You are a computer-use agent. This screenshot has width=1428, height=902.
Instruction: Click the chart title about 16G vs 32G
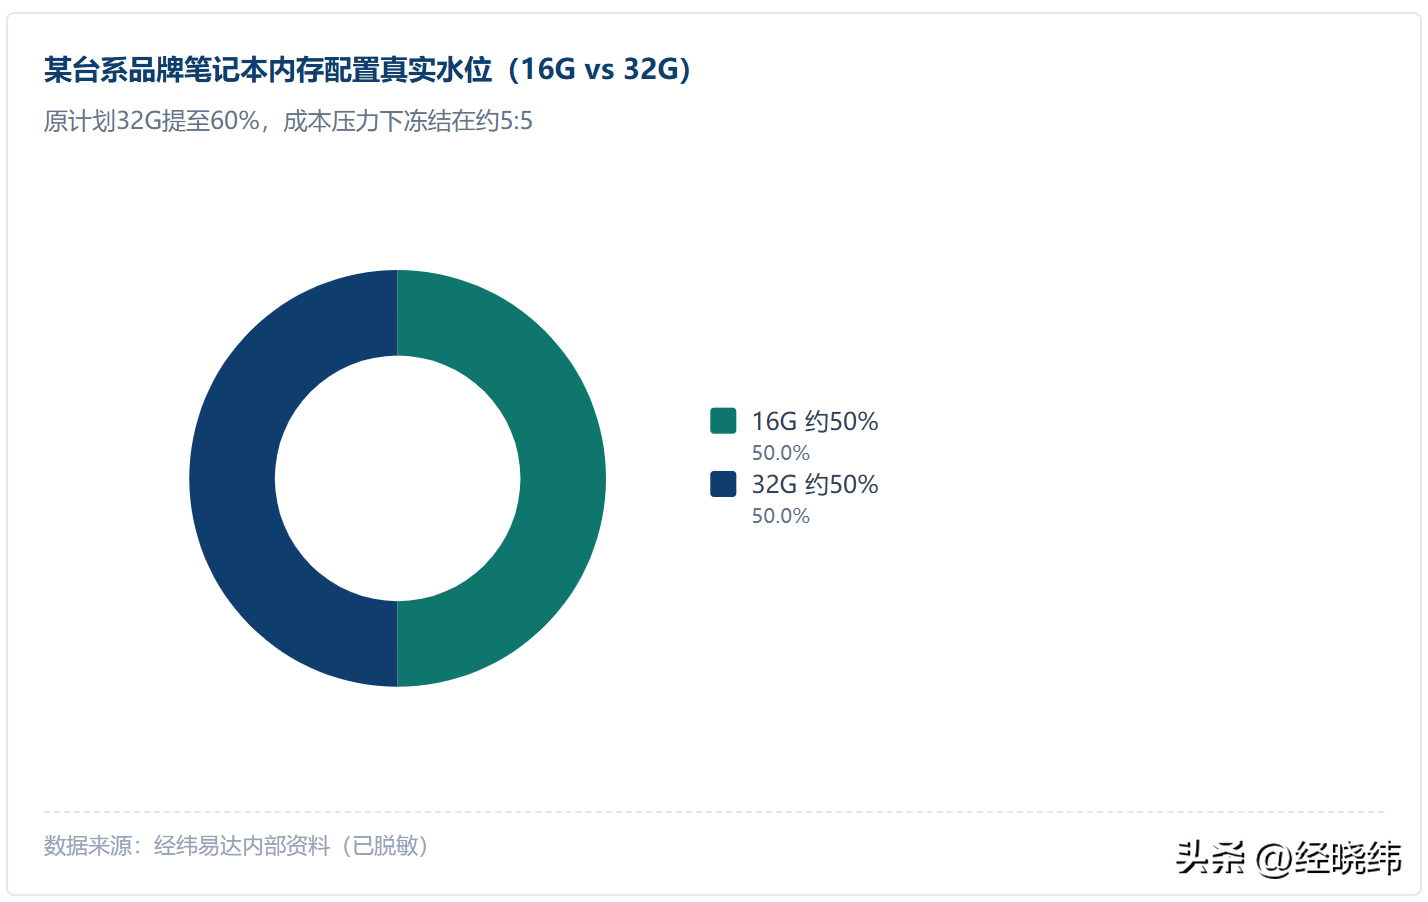click(x=368, y=69)
